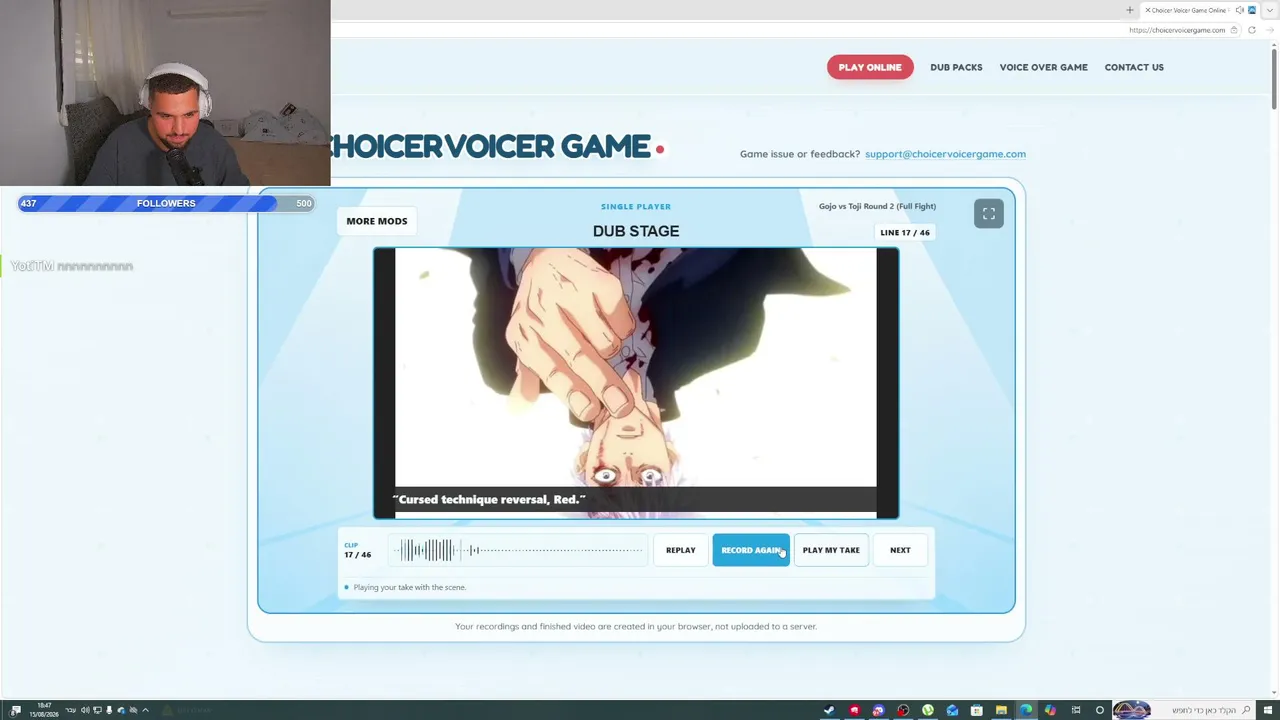Click the "LINE 17 / 46" counter
This screenshot has width=1280, height=720.
(905, 233)
